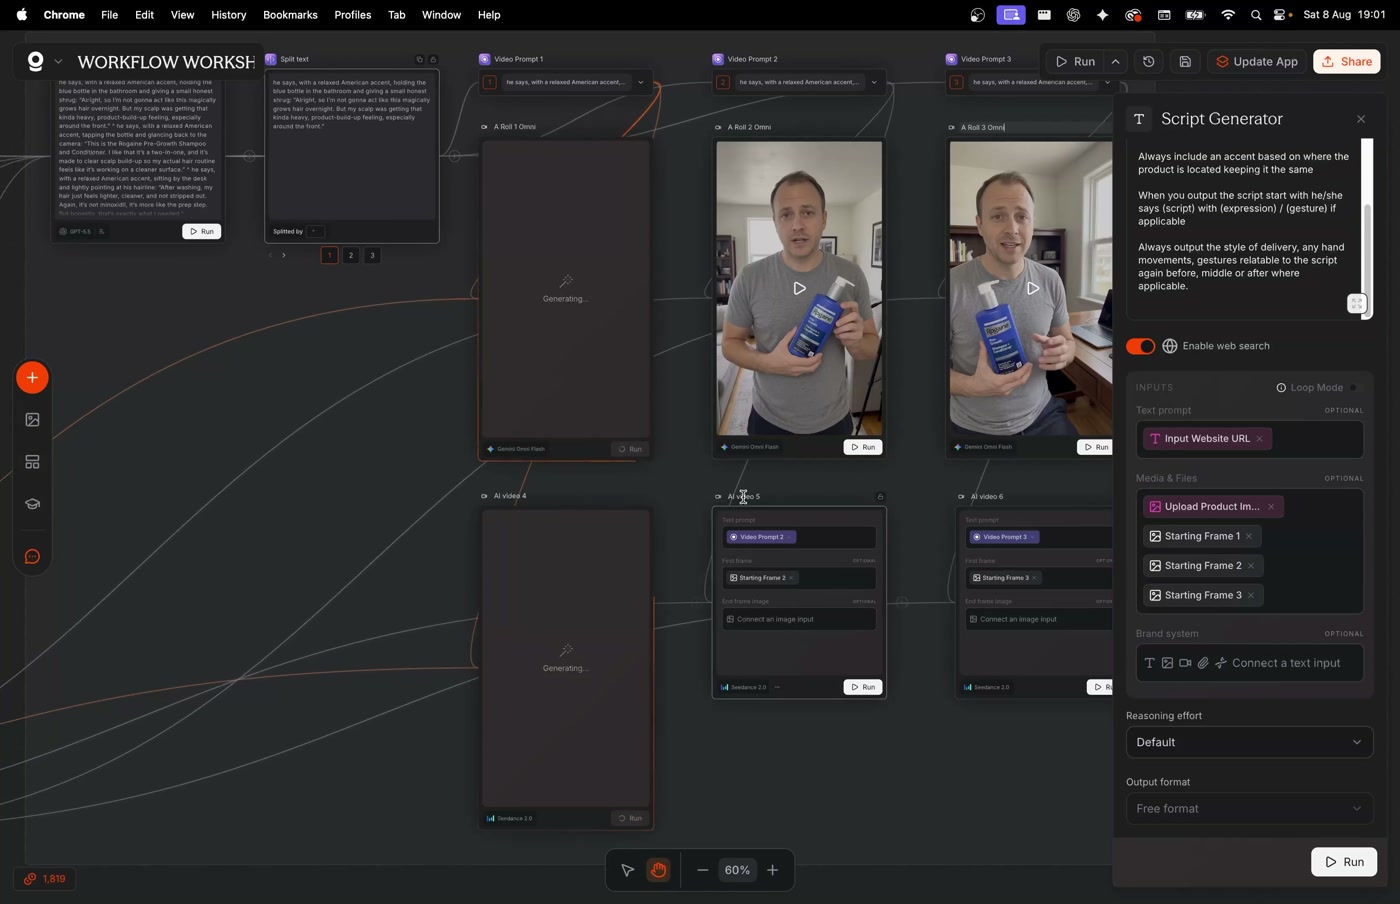Open version history clock icon
1400x904 pixels.
(x=1149, y=62)
